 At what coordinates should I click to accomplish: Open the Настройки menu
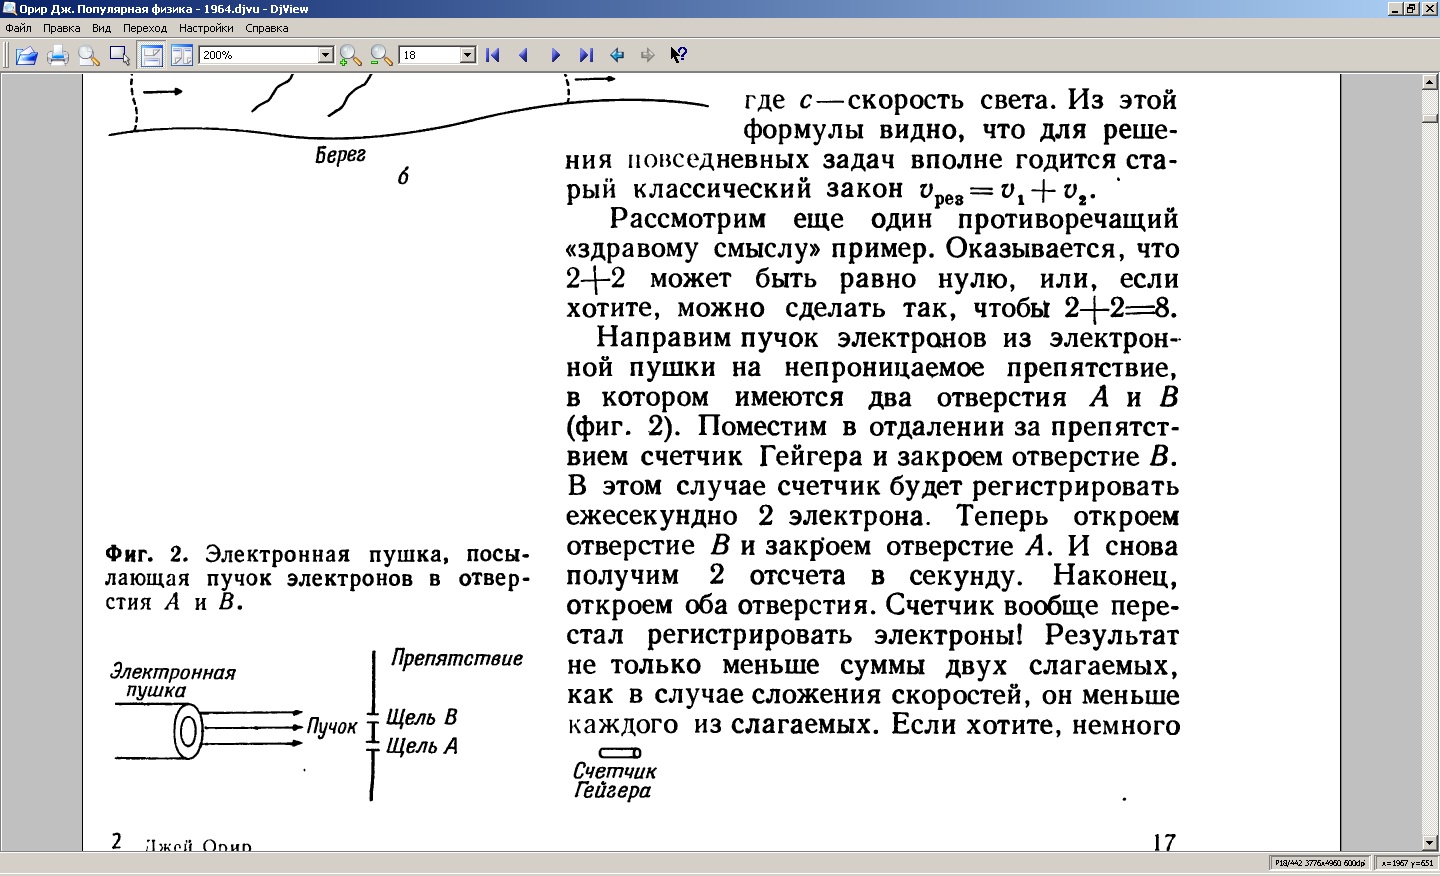(x=206, y=28)
